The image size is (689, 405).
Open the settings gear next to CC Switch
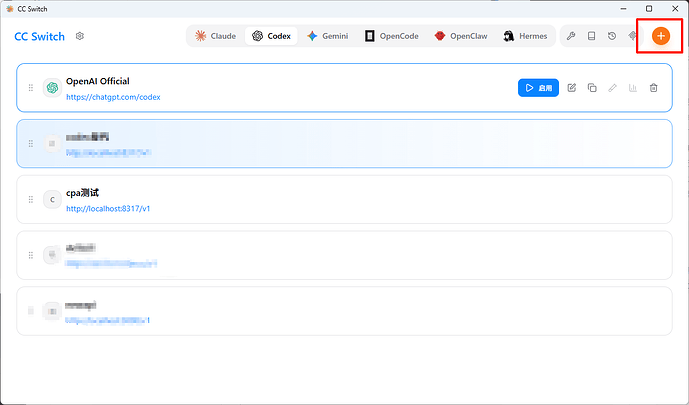click(x=80, y=36)
